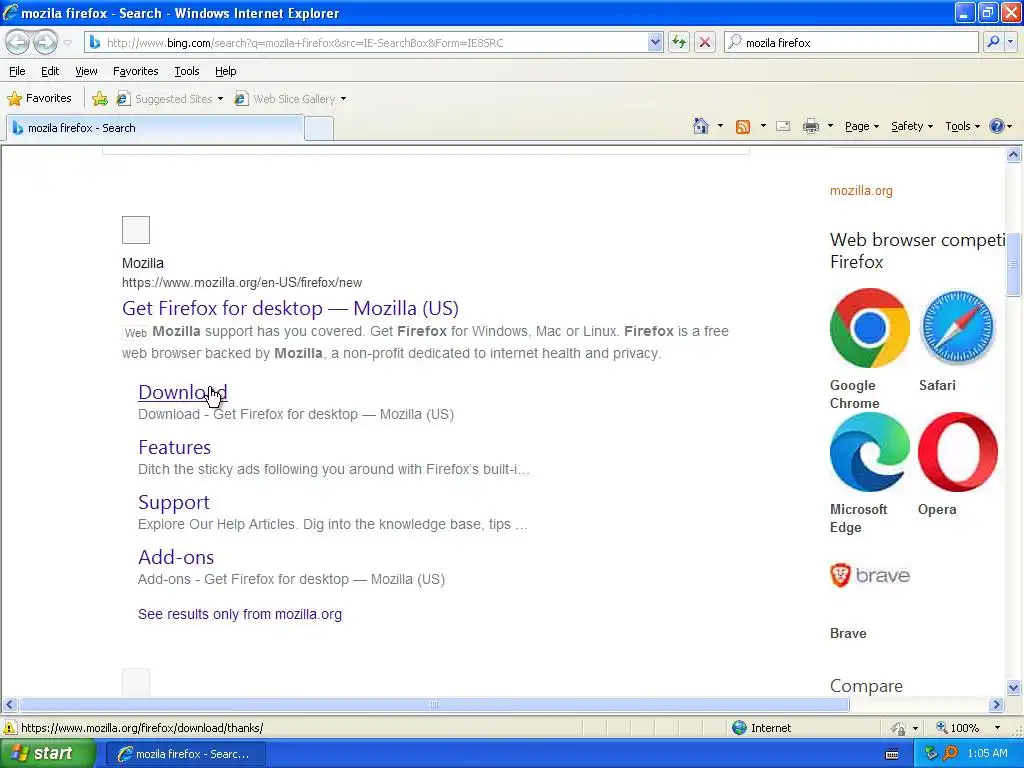Open the Tools command bar dropdown
This screenshot has height=768, width=1024.
click(962, 126)
